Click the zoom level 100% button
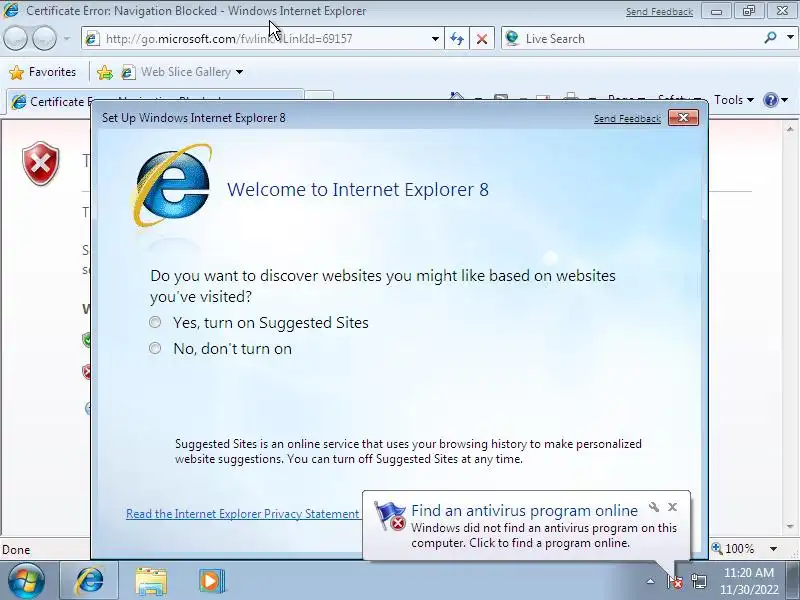800x600 pixels. tap(733, 549)
